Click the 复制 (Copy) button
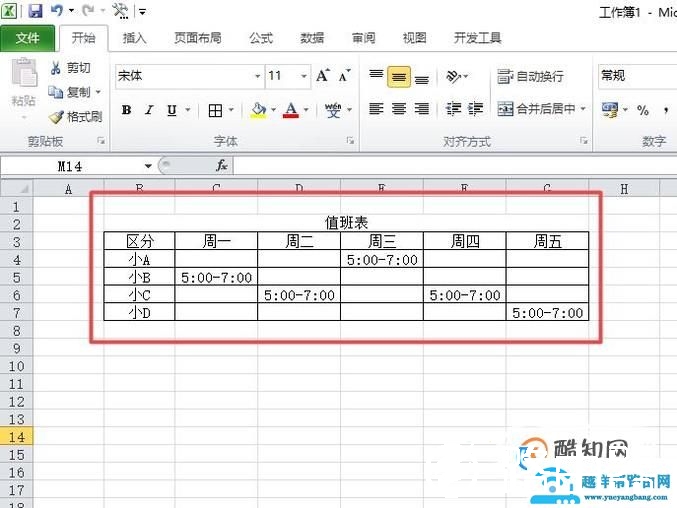The width and height of the screenshot is (677, 508). point(70,92)
